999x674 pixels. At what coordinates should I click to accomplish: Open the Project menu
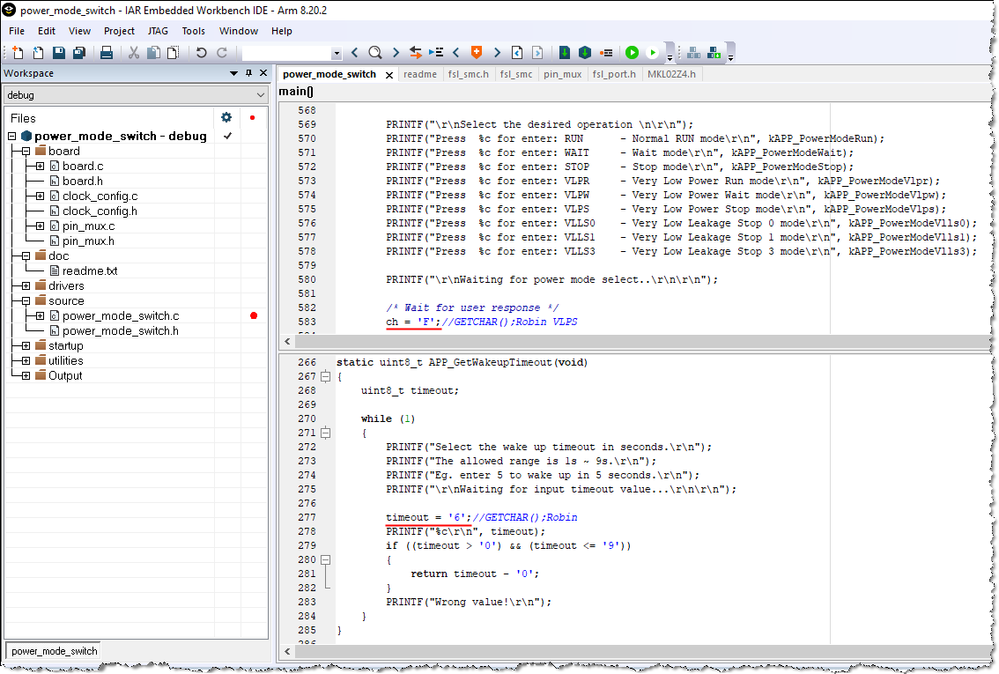pos(119,31)
